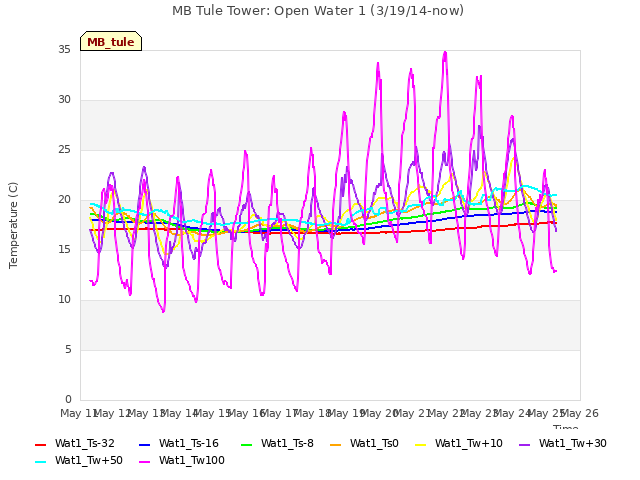Image resolution: width=640 pixels, height=480 pixels.
Task: Click the yellow Wat1_Tw+10 color swatch
Action: (420, 444)
